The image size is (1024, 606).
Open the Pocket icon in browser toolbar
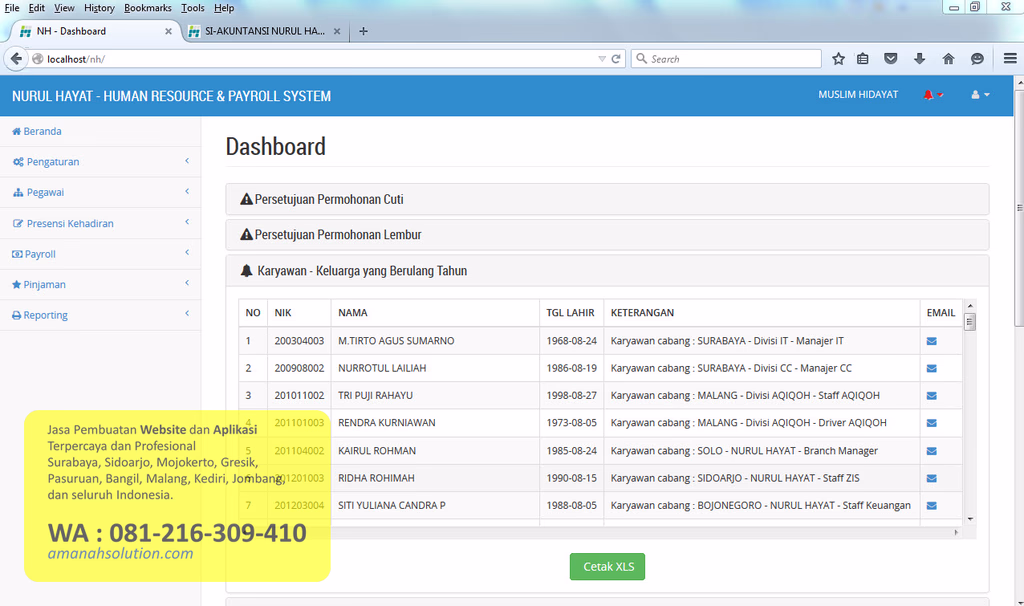click(891, 59)
